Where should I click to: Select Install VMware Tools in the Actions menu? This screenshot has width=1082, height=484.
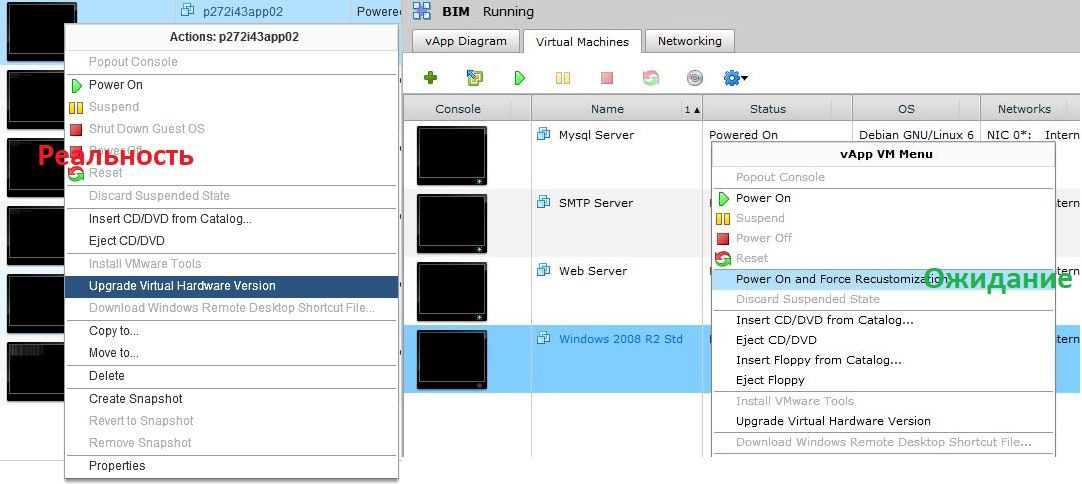231,264
